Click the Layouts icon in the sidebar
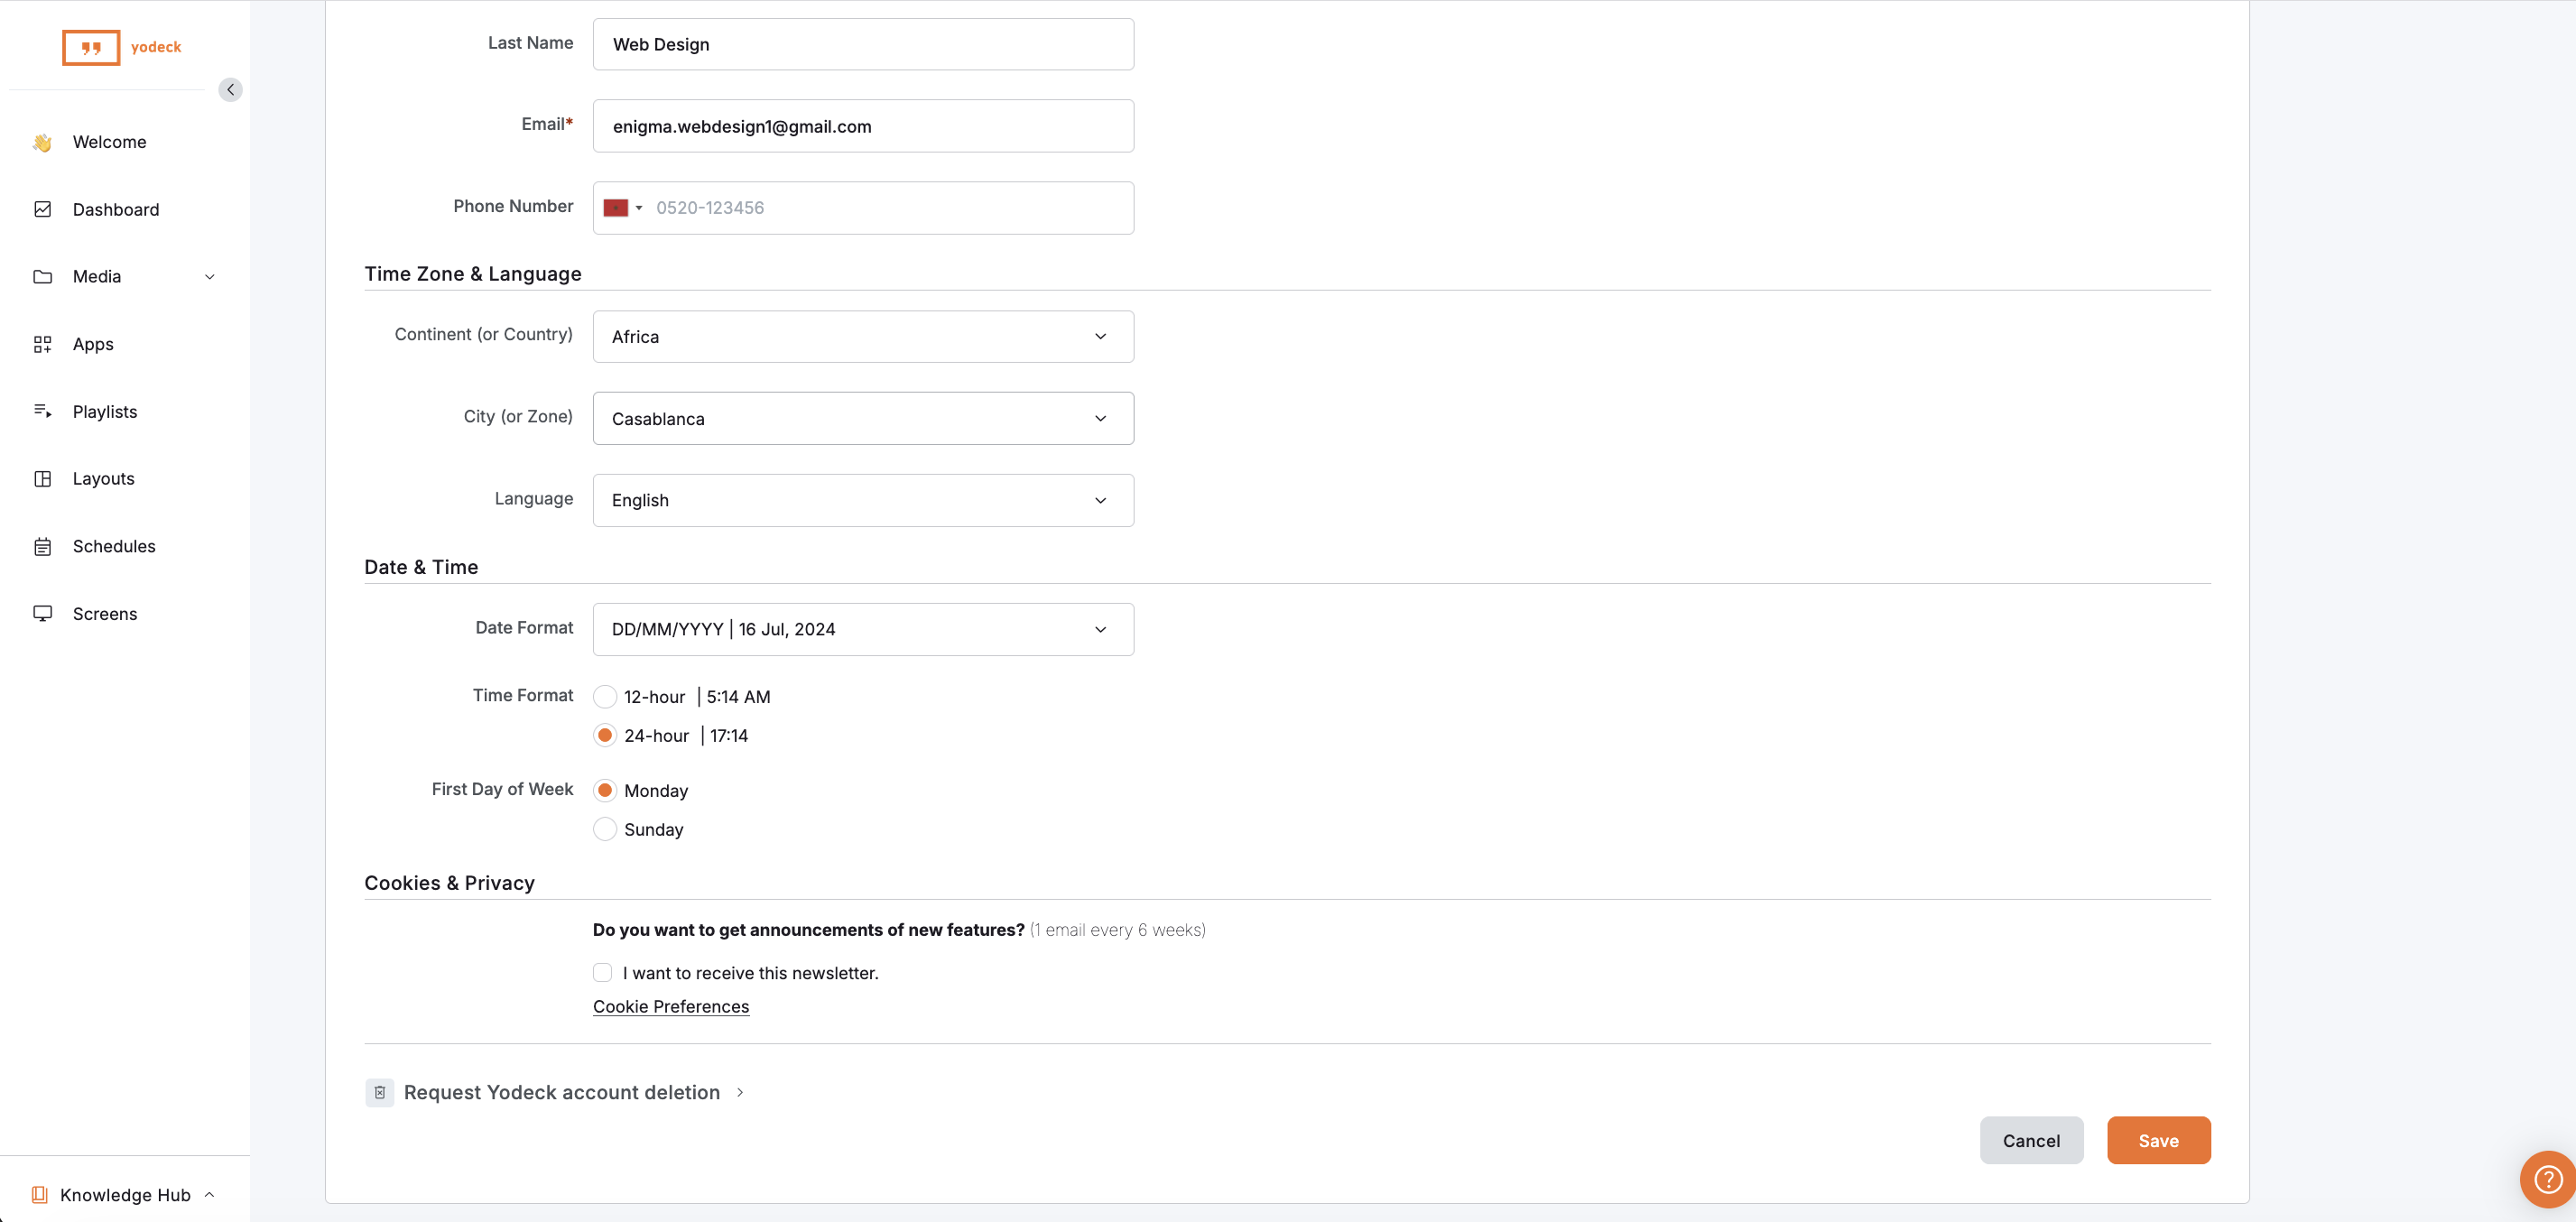The width and height of the screenshot is (2576, 1222). point(42,479)
